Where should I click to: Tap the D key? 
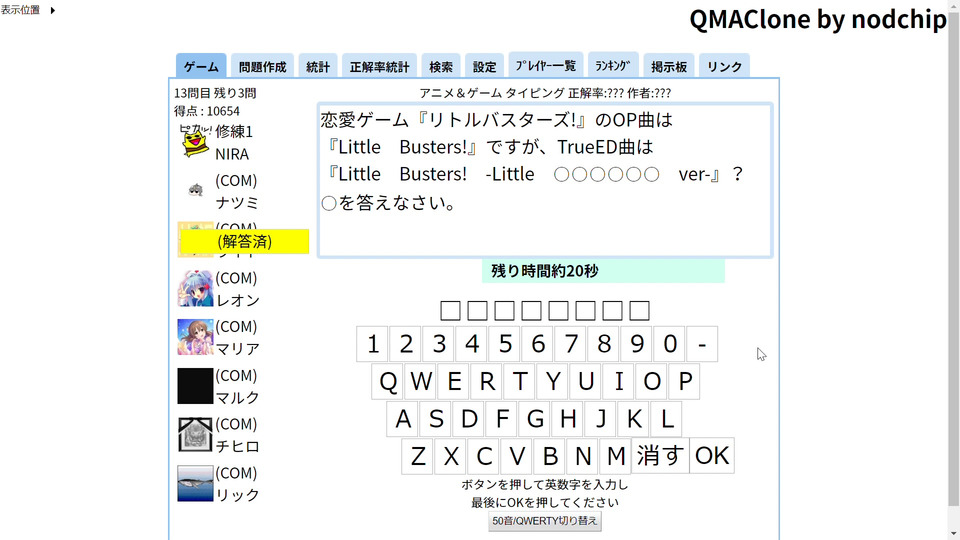point(469,419)
